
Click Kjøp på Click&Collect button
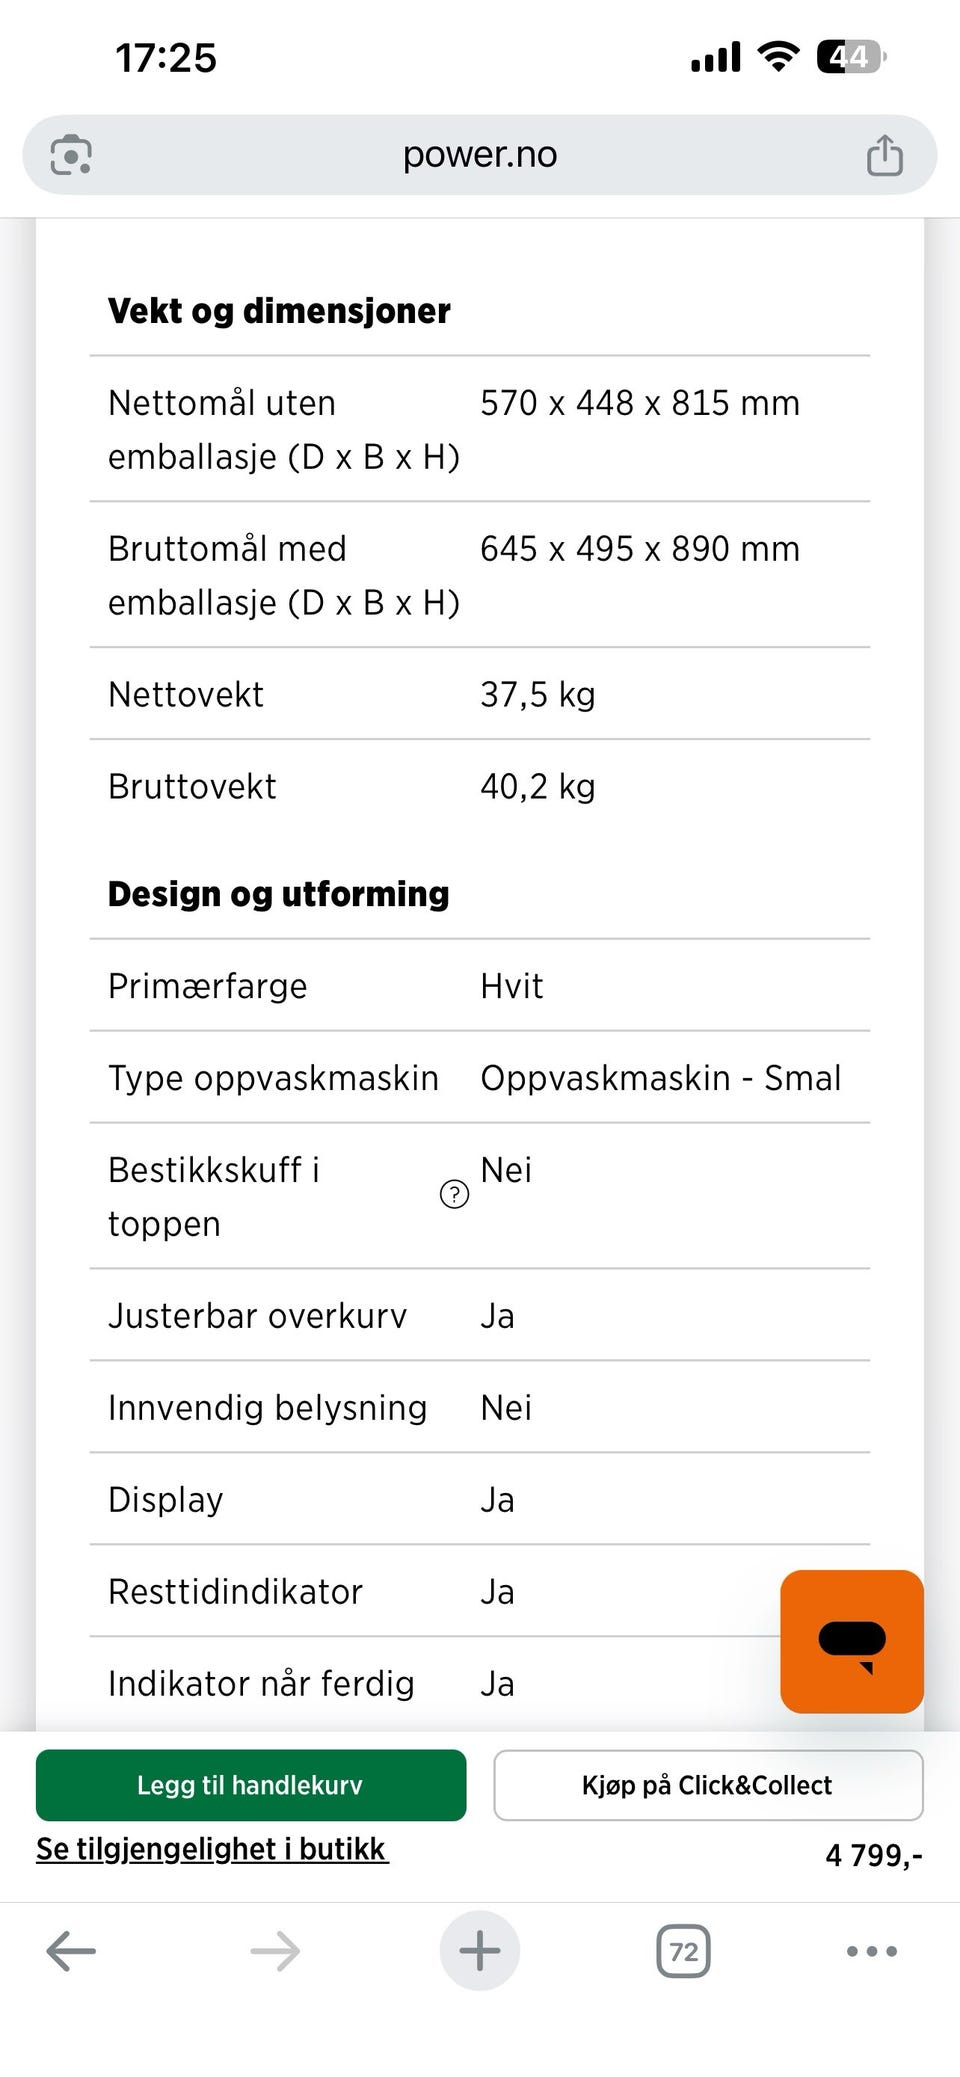click(x=708, y=1785)
